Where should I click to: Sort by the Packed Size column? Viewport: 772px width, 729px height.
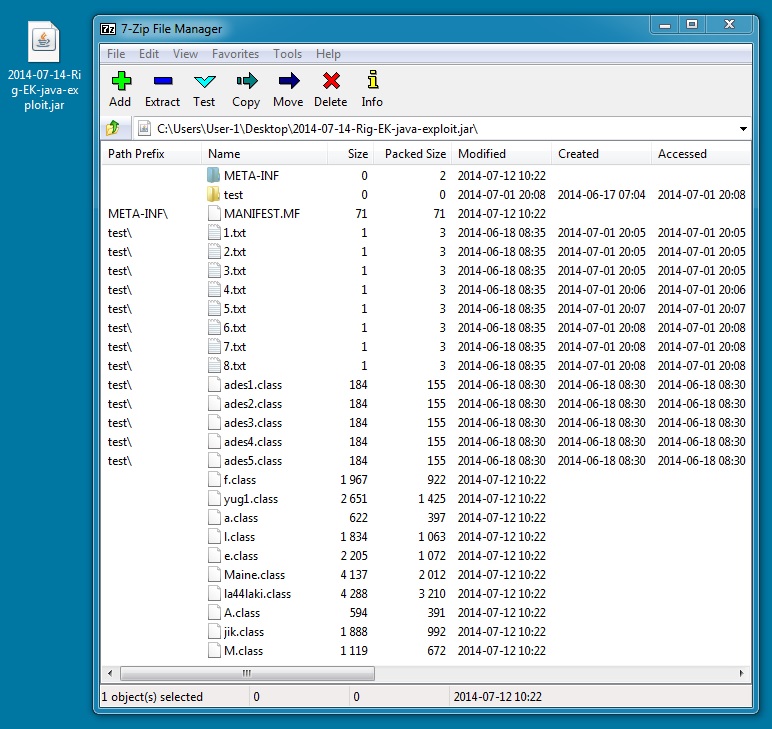415,154
